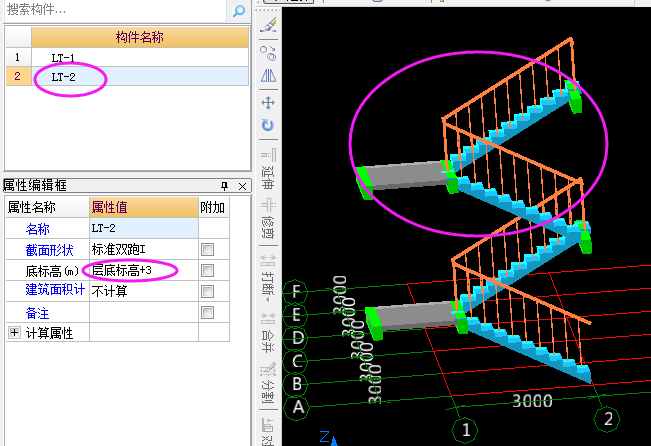
Task: Toggle the 备注 附加 checkbox
Action: [207, 312]
